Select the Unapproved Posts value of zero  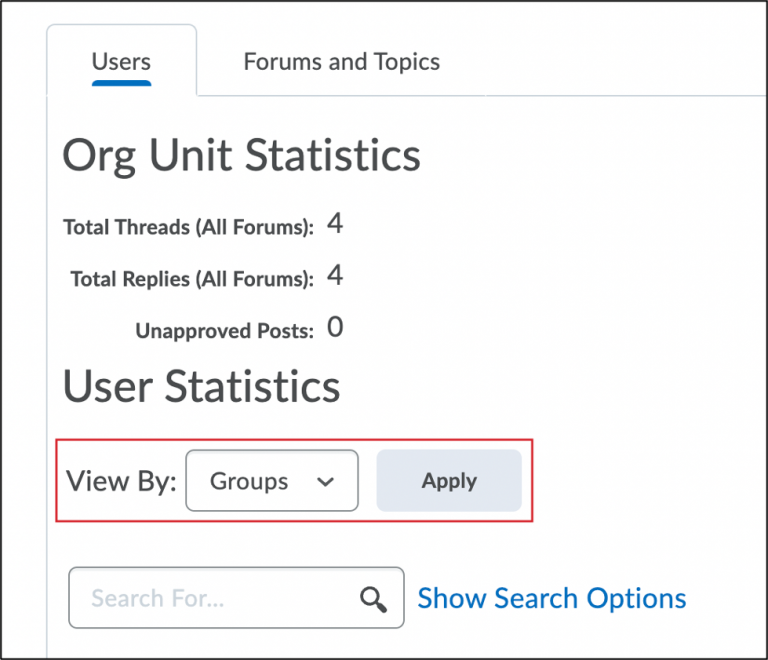[335, 328]
